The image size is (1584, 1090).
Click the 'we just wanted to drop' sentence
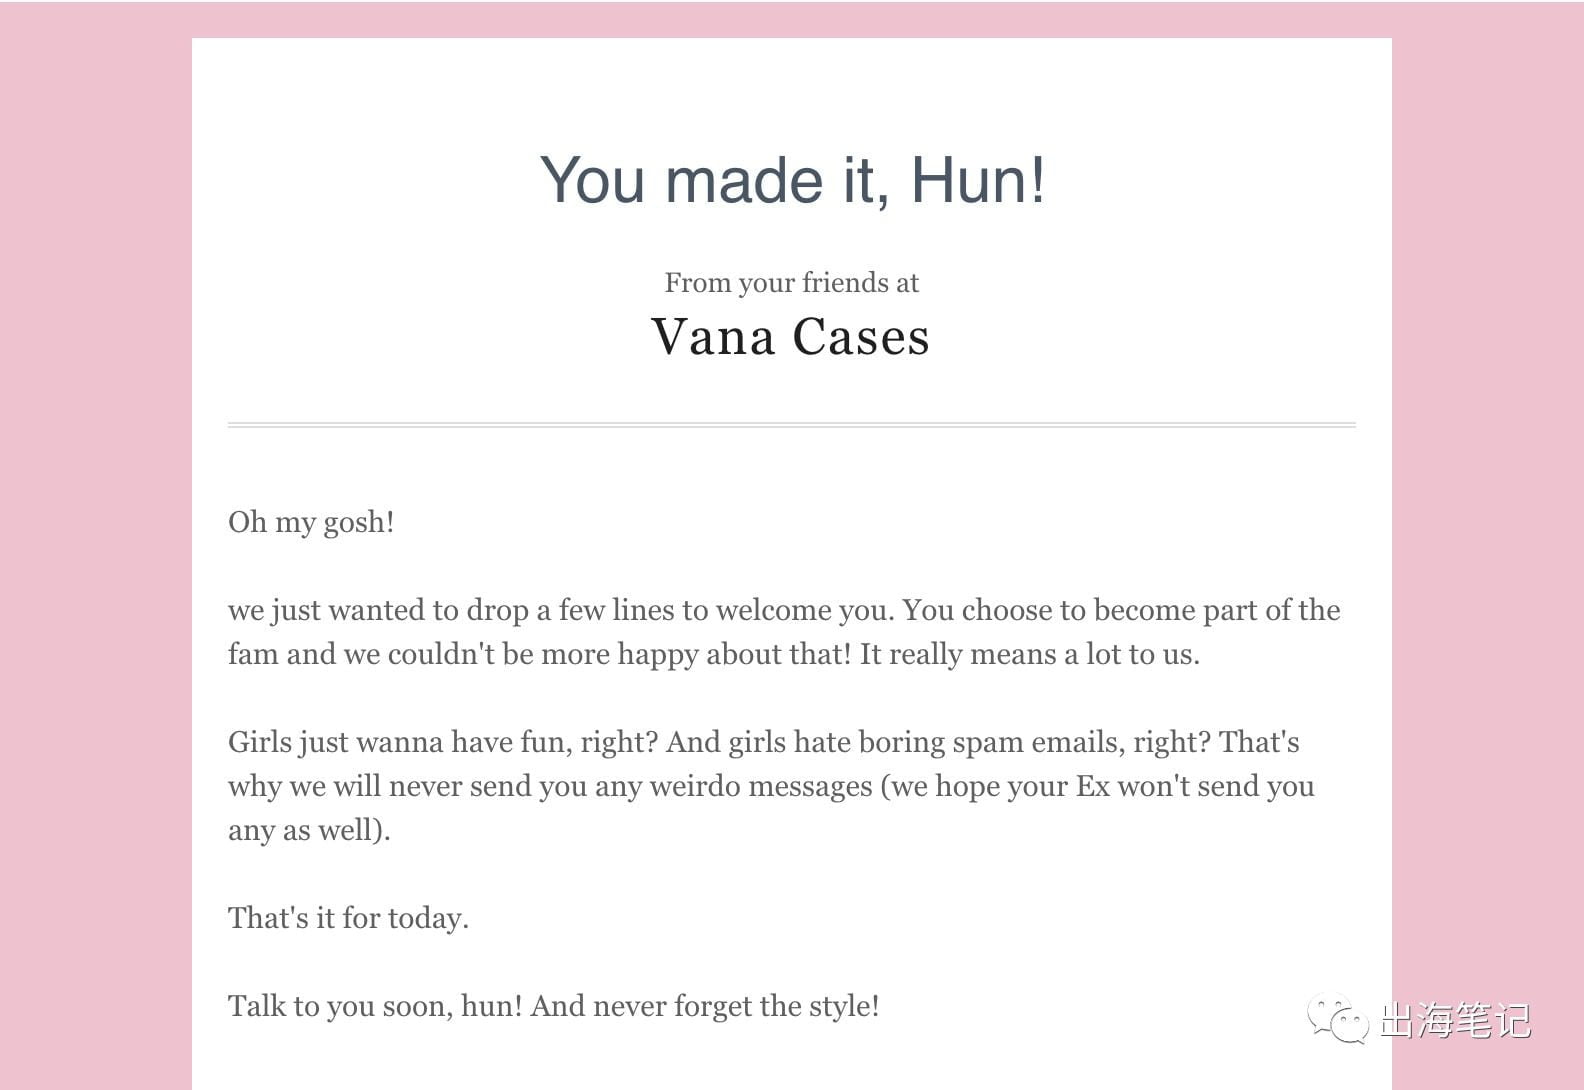[x=563, y=610]
